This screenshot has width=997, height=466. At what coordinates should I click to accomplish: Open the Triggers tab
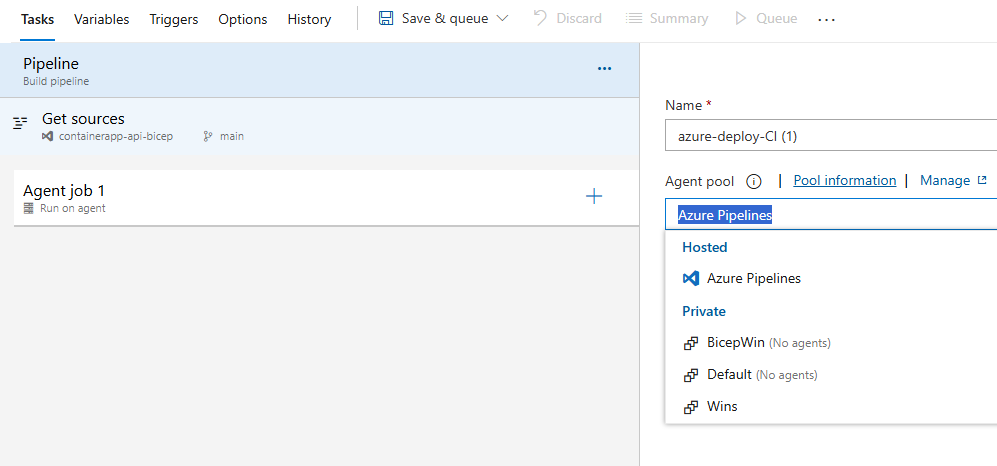pyautogui.click(x=174, y=19)
